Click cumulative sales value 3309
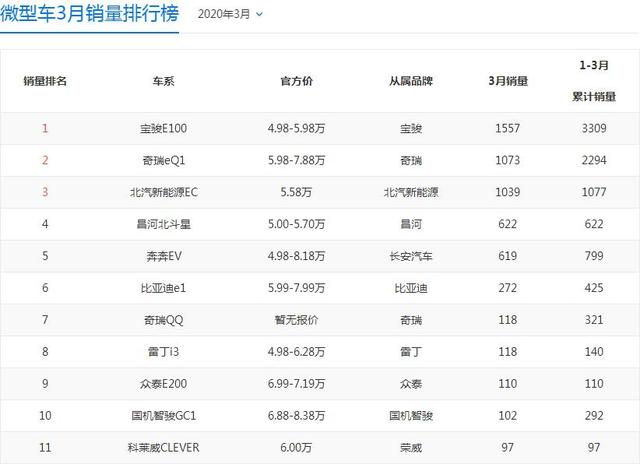This screenshot has height=464, width=640. [x=594, y=129]
